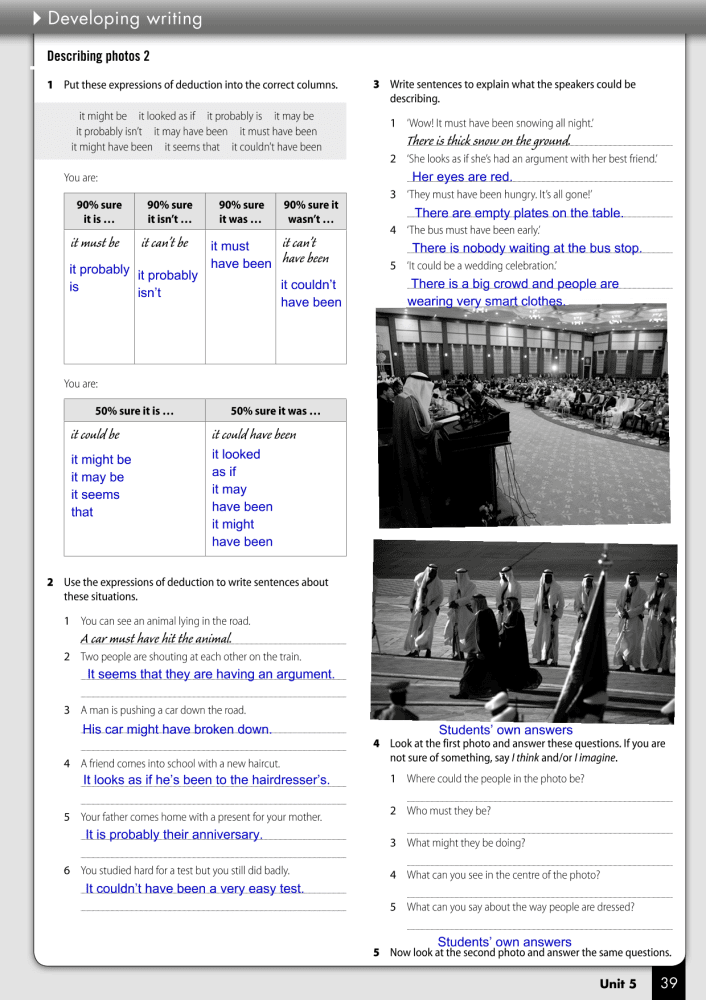The image size is (706, 1000).
Task: Click the photo of men in robes walking
Action: point(524,633)
